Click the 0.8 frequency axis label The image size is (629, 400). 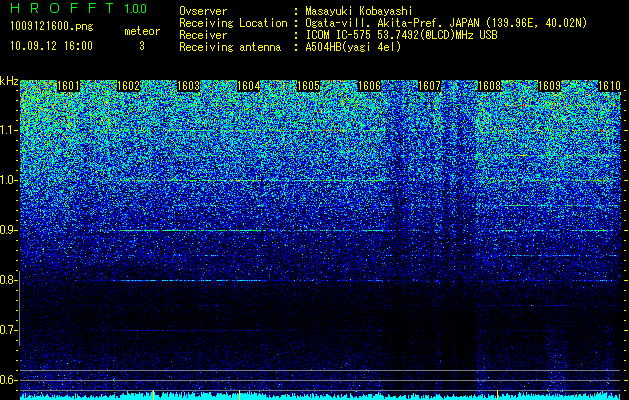tap(8, 280)
